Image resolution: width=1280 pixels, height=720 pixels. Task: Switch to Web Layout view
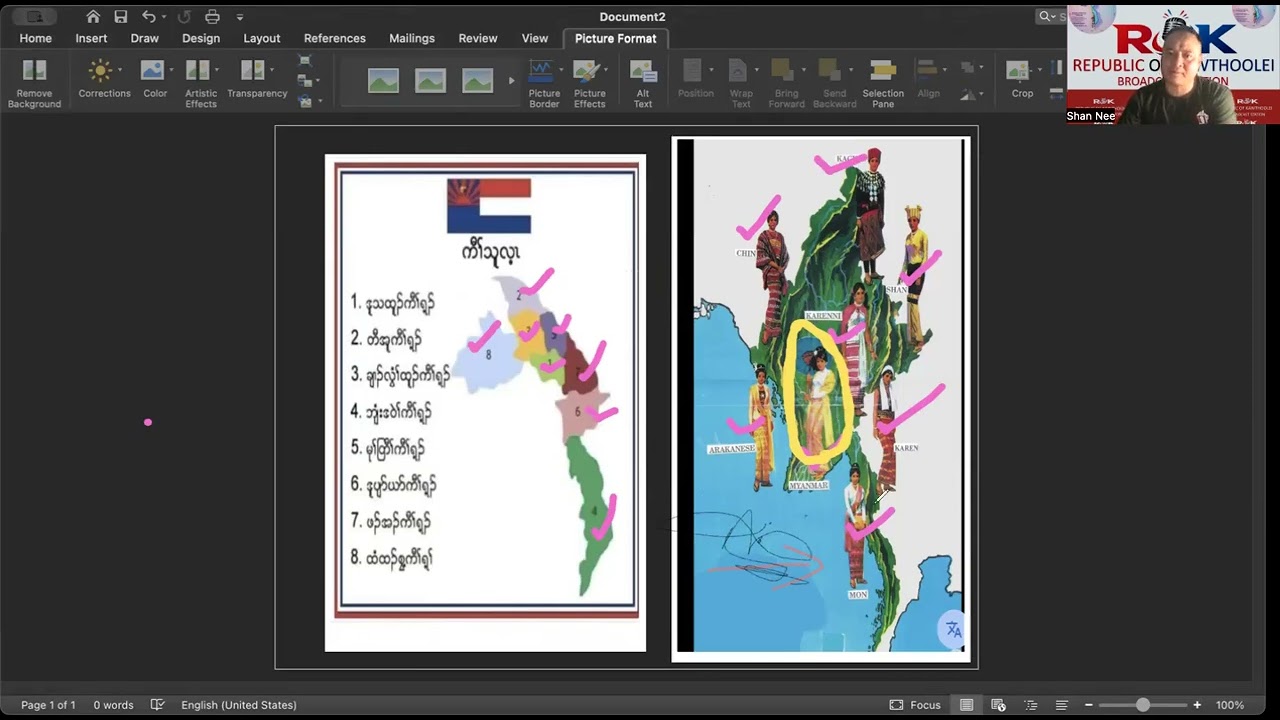point(998,705)
